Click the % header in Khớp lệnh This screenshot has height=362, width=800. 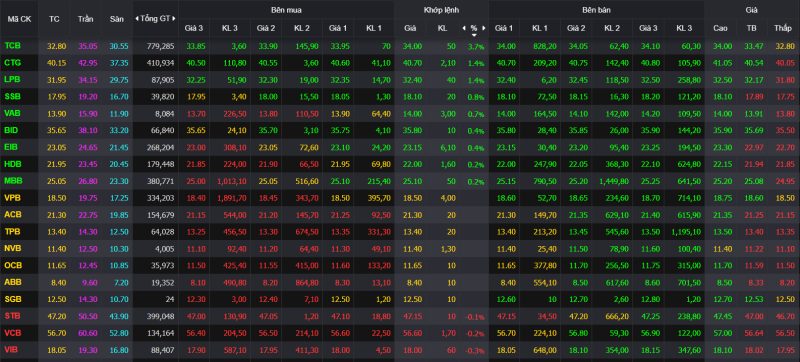point(474,28)
